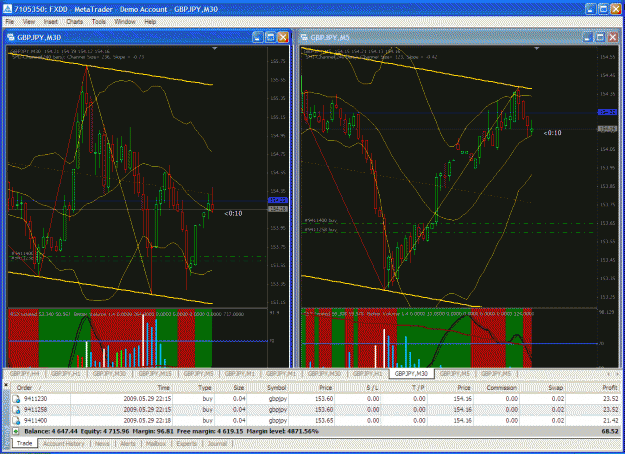This screenshot has width=625, height=454.
Task: Click the icon beside the Balance summary row
Action: tap(16, 431)
